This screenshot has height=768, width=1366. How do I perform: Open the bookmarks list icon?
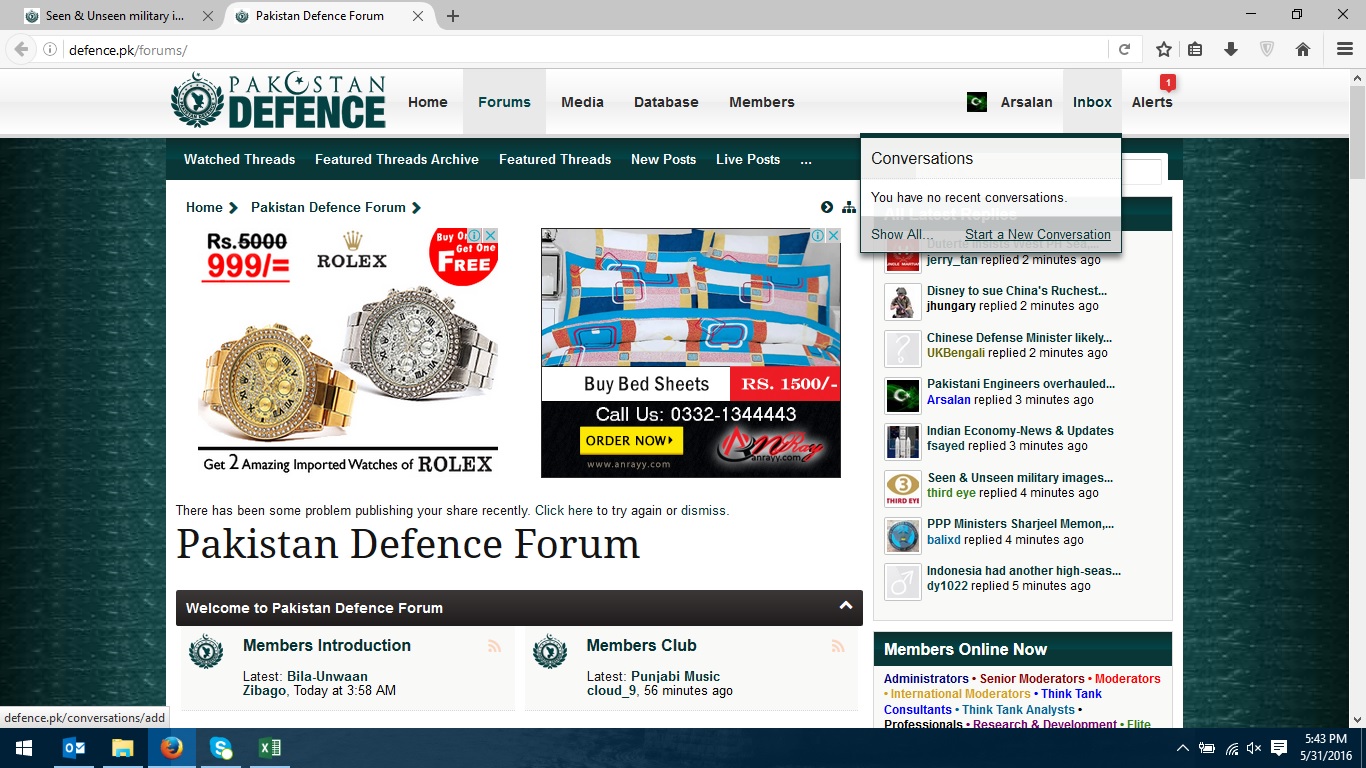pyautogui.click(x=1195, y=49)
